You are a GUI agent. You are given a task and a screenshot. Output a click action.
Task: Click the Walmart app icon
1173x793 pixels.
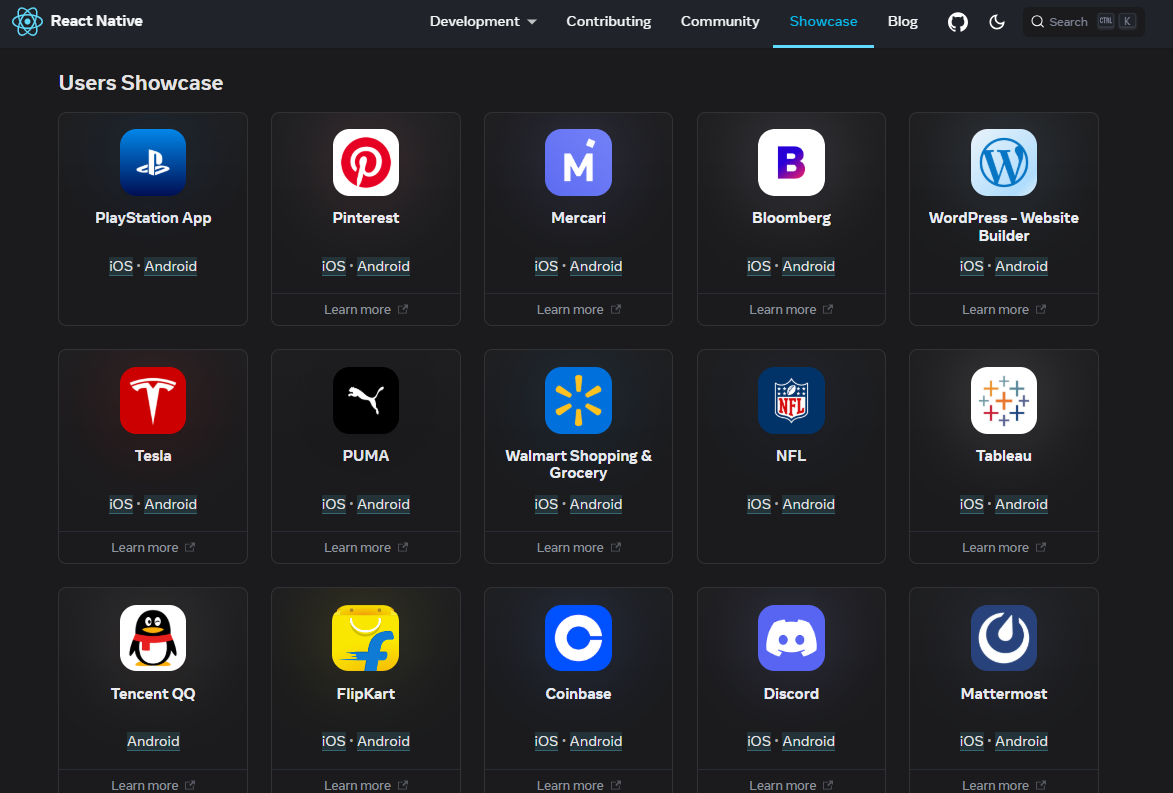tap(578, 400)
